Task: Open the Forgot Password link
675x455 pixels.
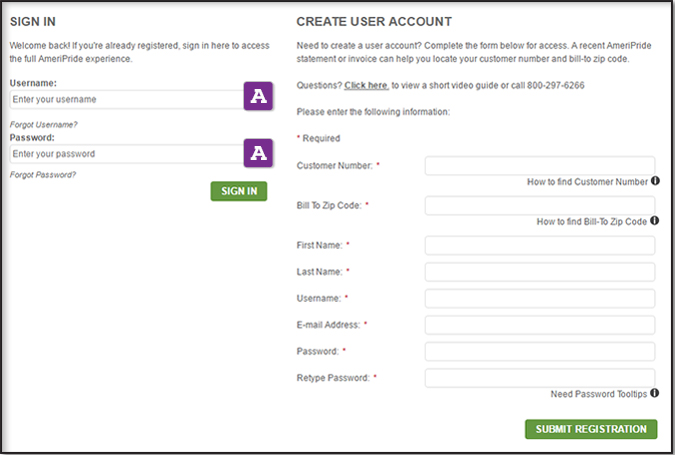Action: coord(43,174)
